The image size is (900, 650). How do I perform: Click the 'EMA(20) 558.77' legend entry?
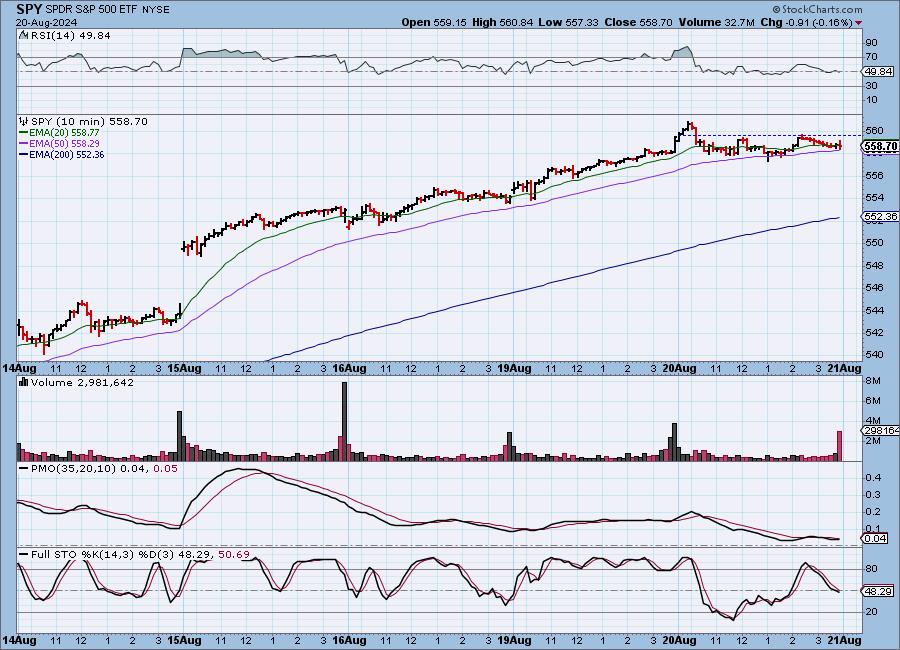click(x=64, y=133)
